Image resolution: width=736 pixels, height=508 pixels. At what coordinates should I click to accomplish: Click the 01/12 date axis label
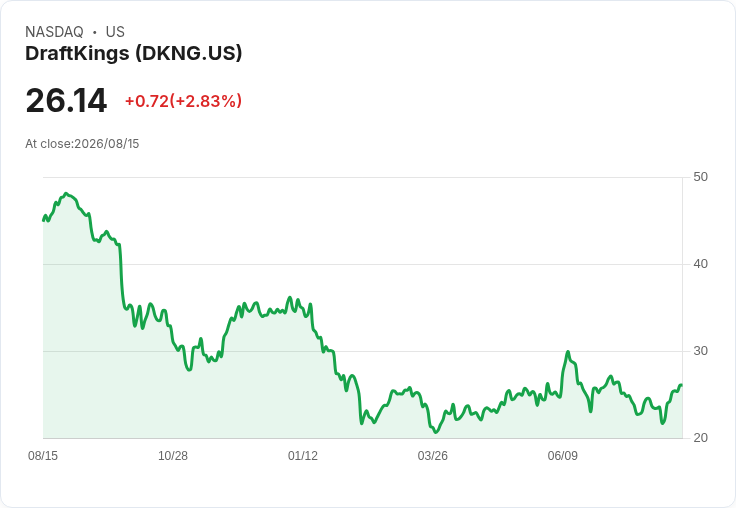[303, 455]
